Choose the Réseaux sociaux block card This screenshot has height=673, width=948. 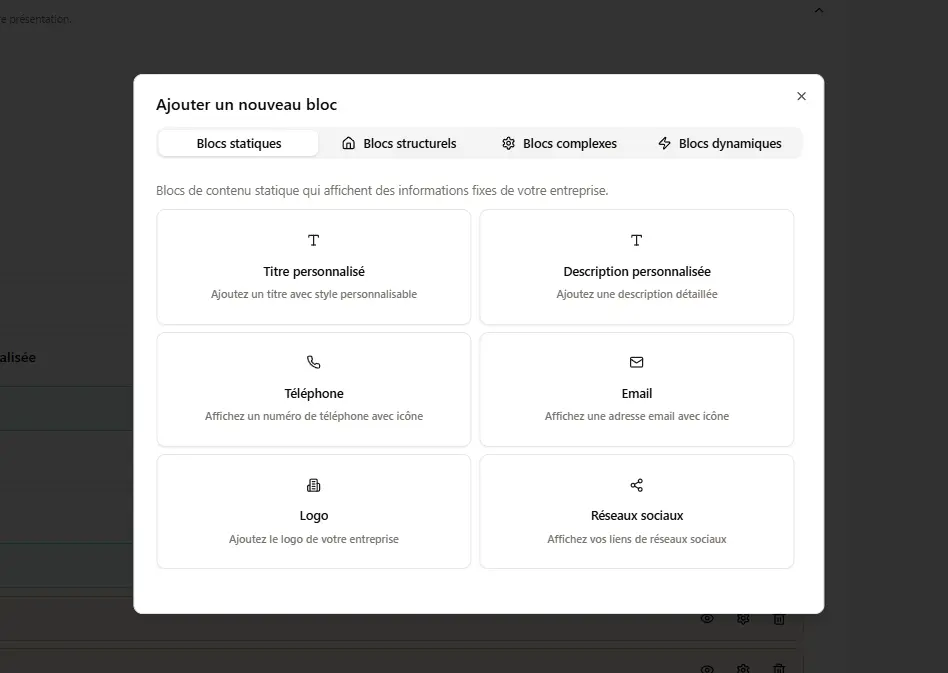[637, 512]
